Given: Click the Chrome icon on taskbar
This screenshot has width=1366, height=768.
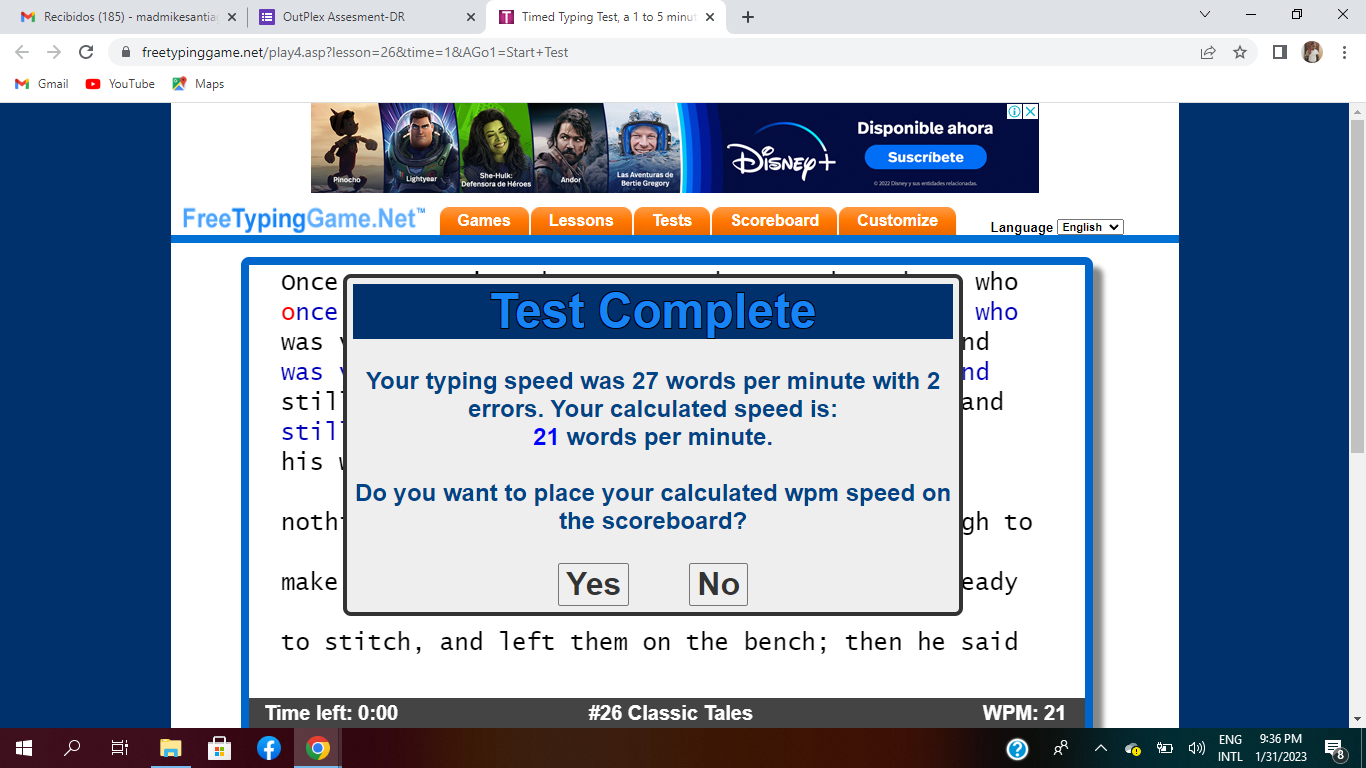Looking at the screenshot, I should pyautogui.click(x=317, y=748).
